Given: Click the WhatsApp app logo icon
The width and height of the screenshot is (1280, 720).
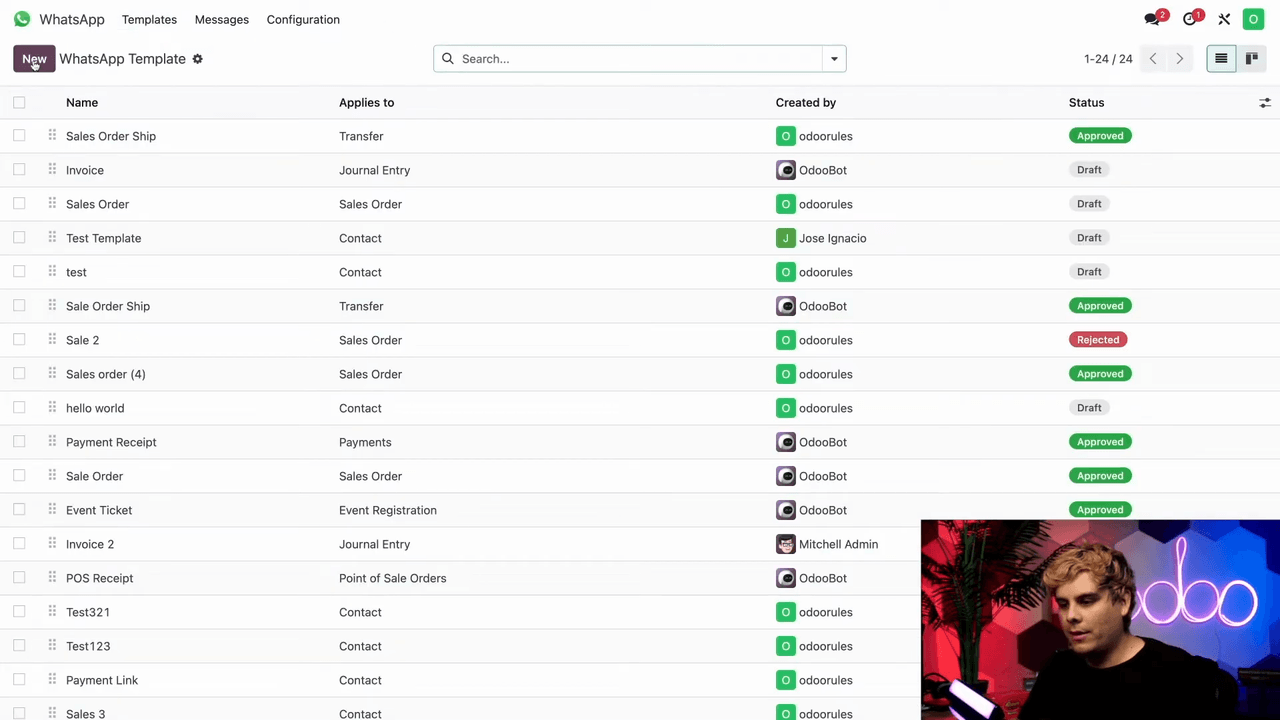Looking at the screenshot, I should [x=22, y=19].
